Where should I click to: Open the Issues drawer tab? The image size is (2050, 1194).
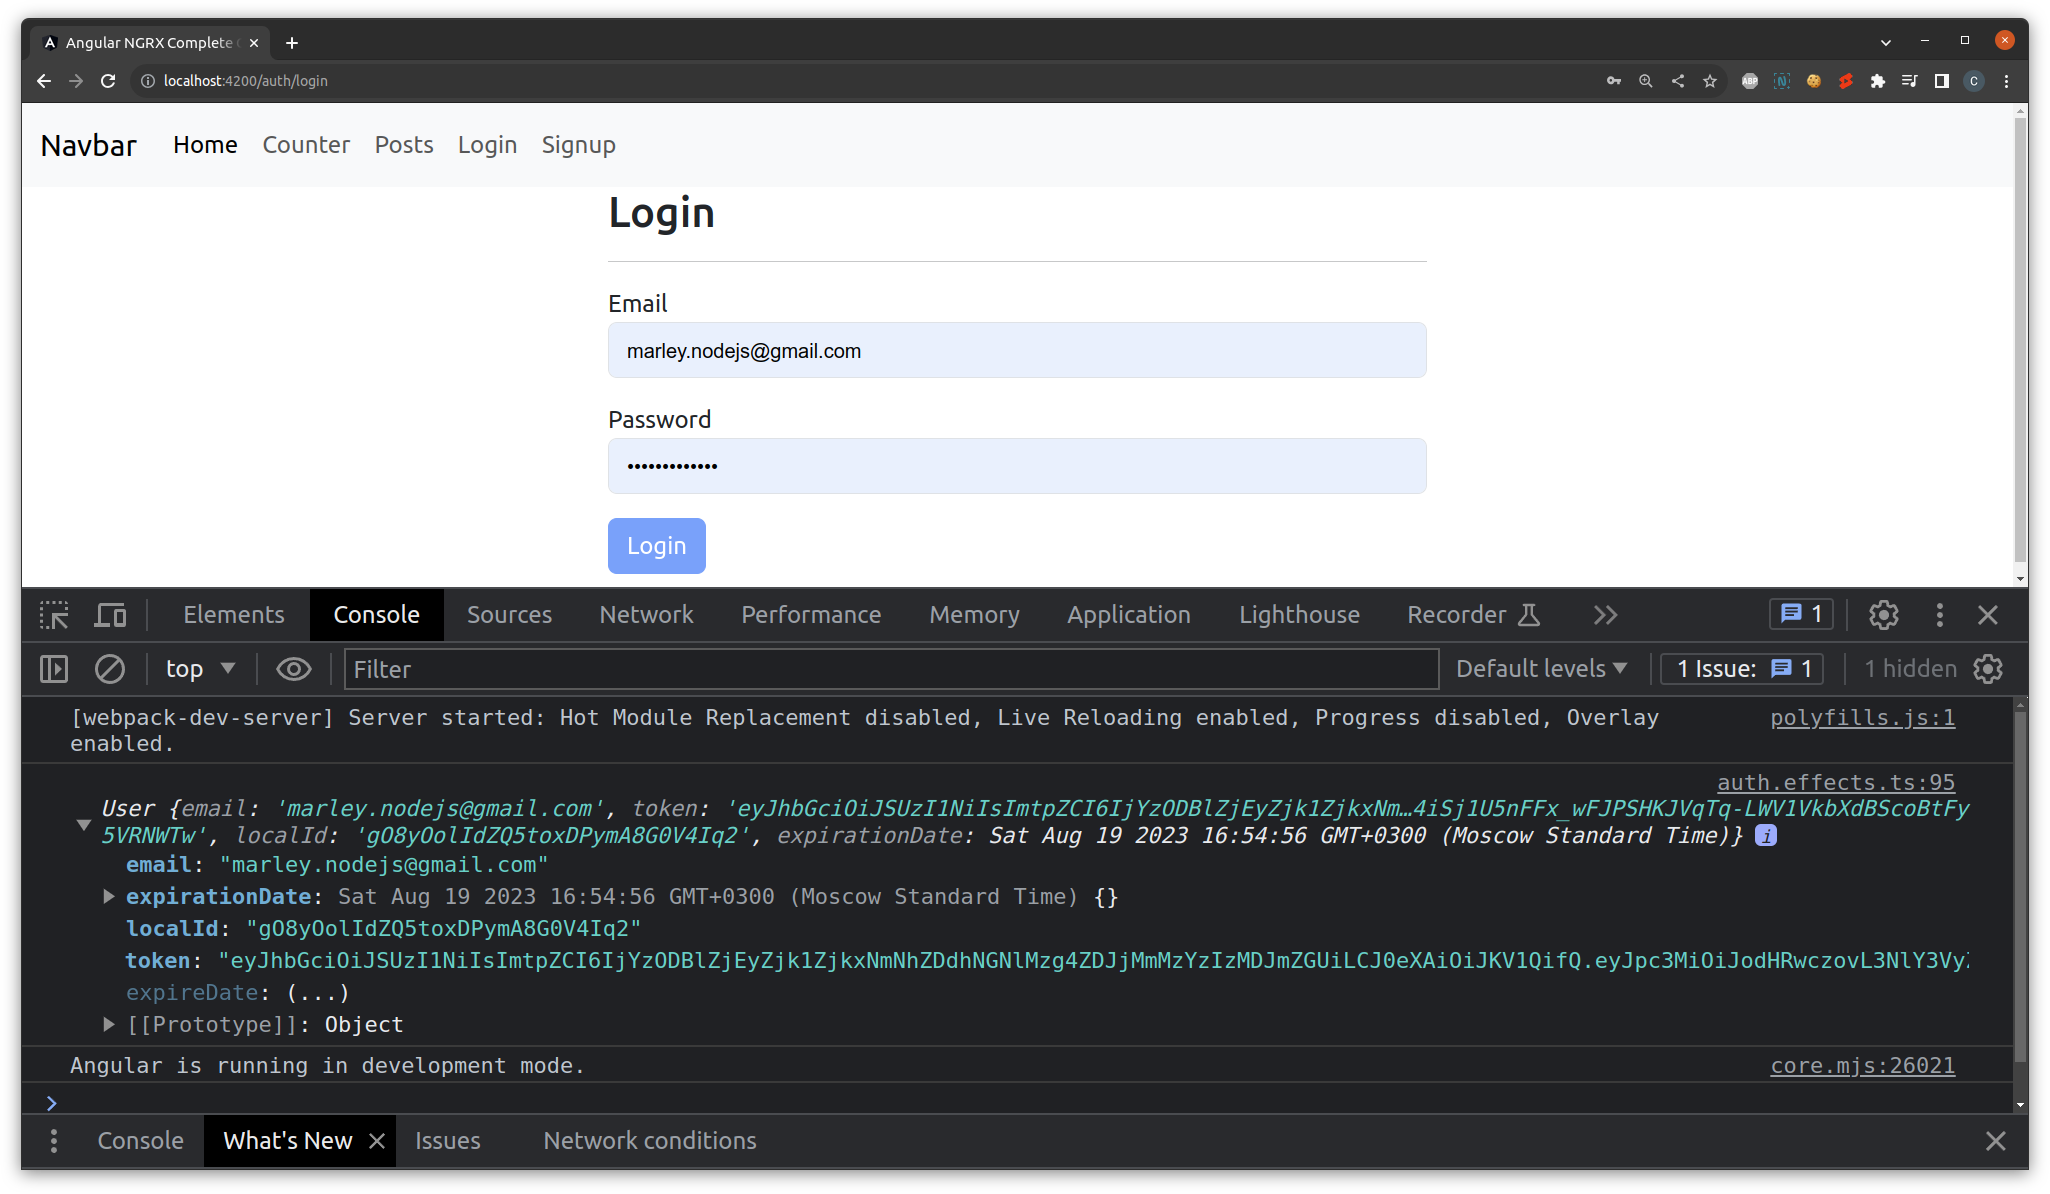point(447,1140)
